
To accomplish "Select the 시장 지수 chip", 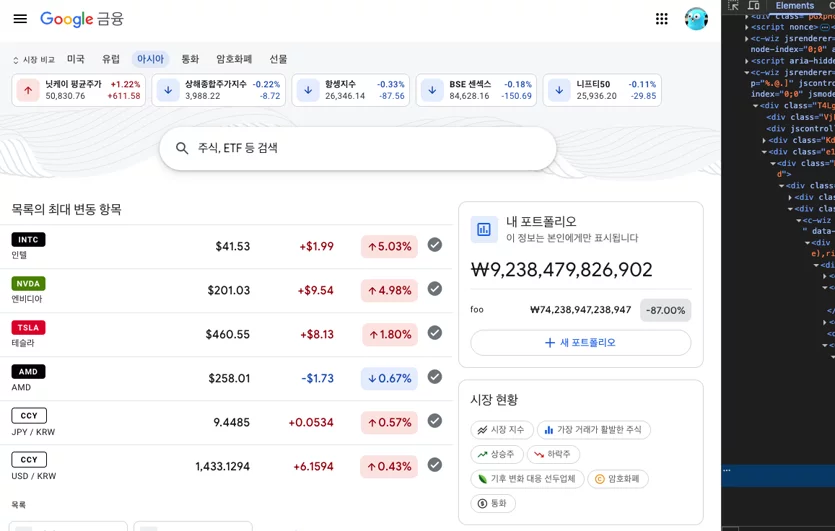I will (502, 430).
